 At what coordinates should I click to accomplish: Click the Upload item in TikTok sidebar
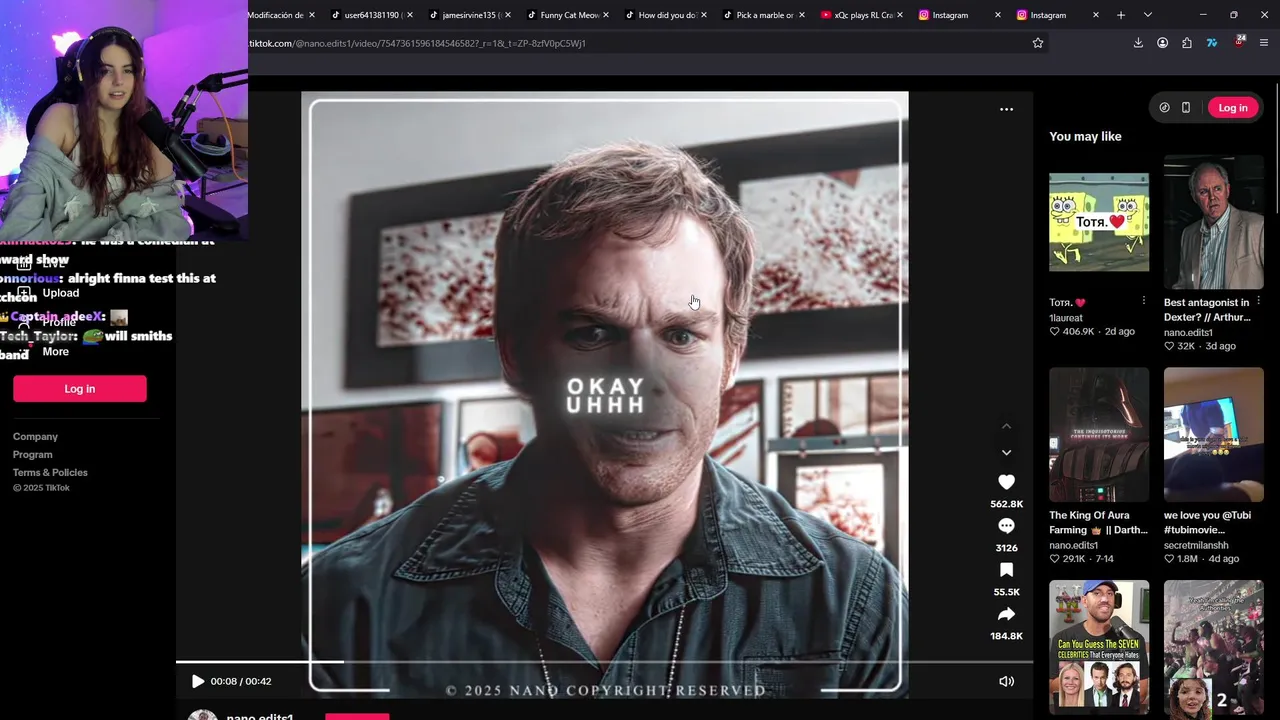pyautogui.click(x=60, y=293)
